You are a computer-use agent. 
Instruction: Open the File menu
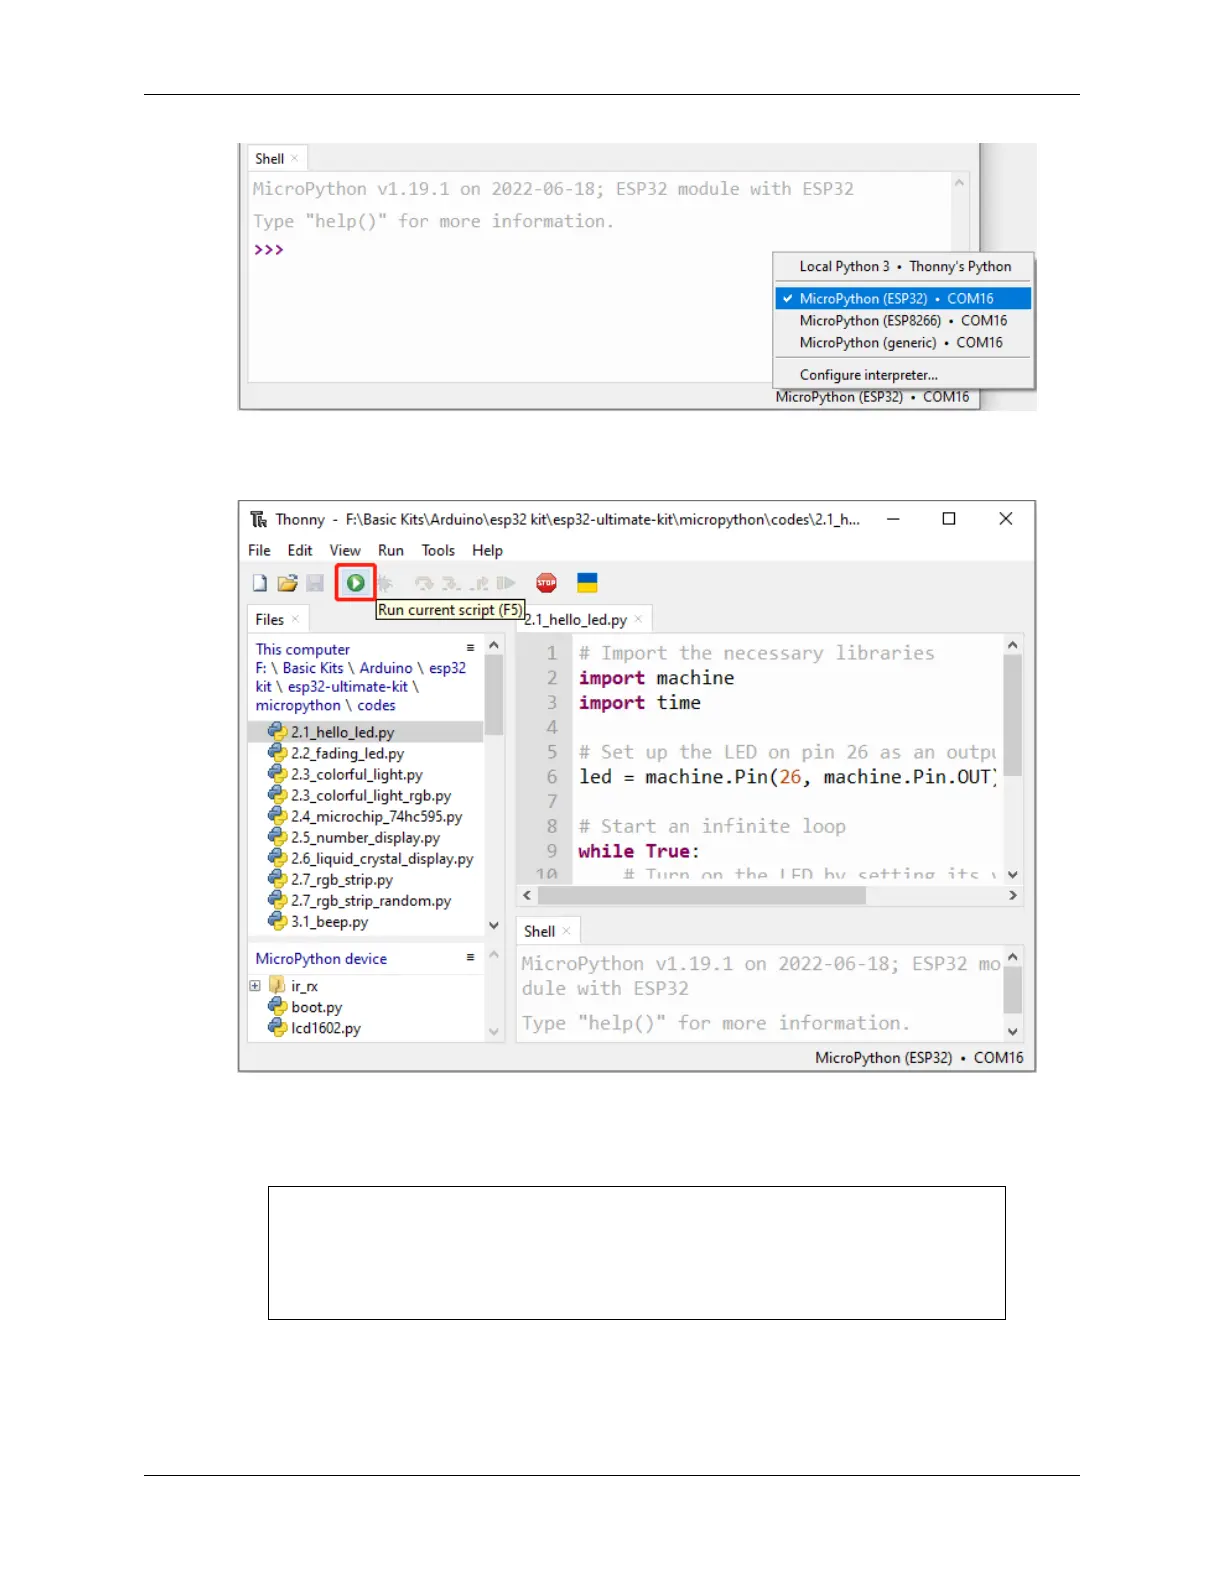coord(259,550)
